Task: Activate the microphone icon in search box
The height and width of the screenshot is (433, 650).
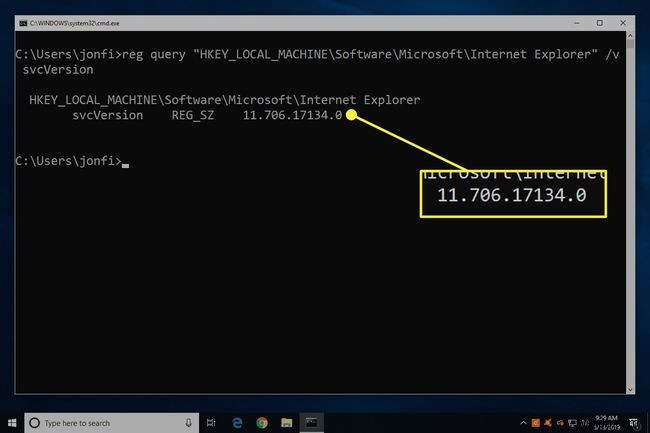Action: pyautogui.click(x=188, y=423)
